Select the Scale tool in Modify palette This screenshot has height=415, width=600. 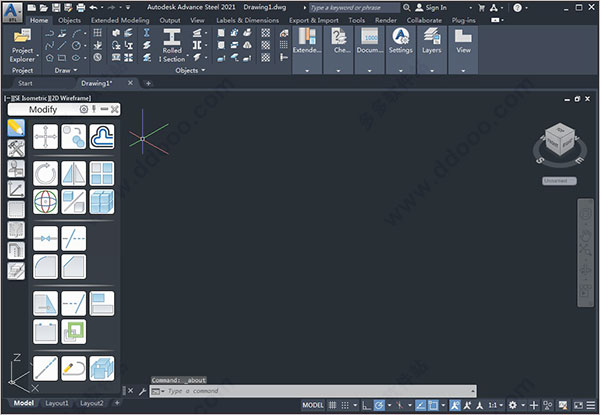pos(73,202)
